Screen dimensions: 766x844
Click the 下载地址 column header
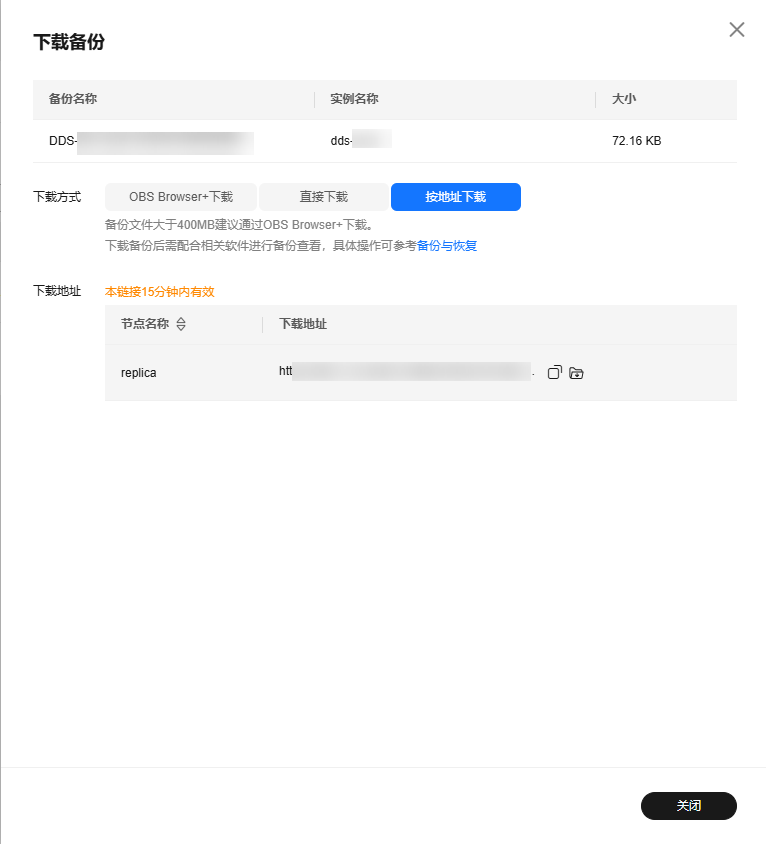[303, 324]
